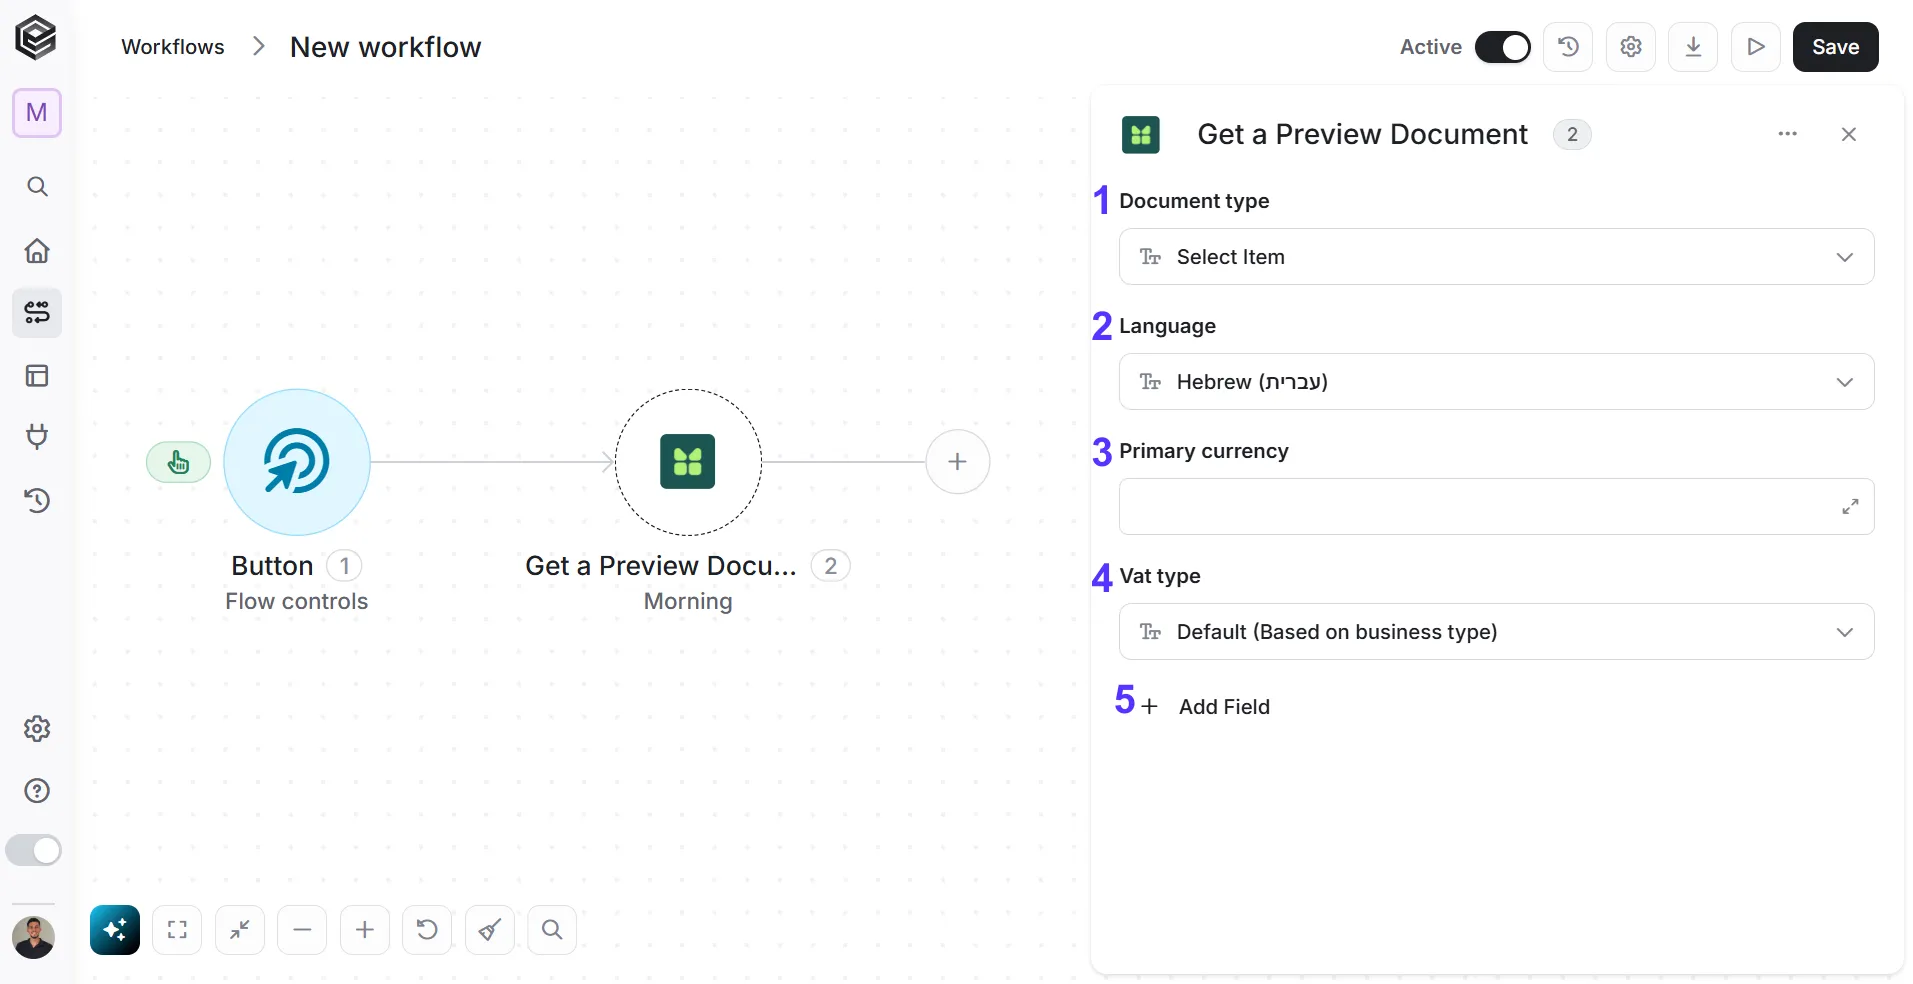
Task: Zoom in the canvas with plus
Action: tap(365, 930)
